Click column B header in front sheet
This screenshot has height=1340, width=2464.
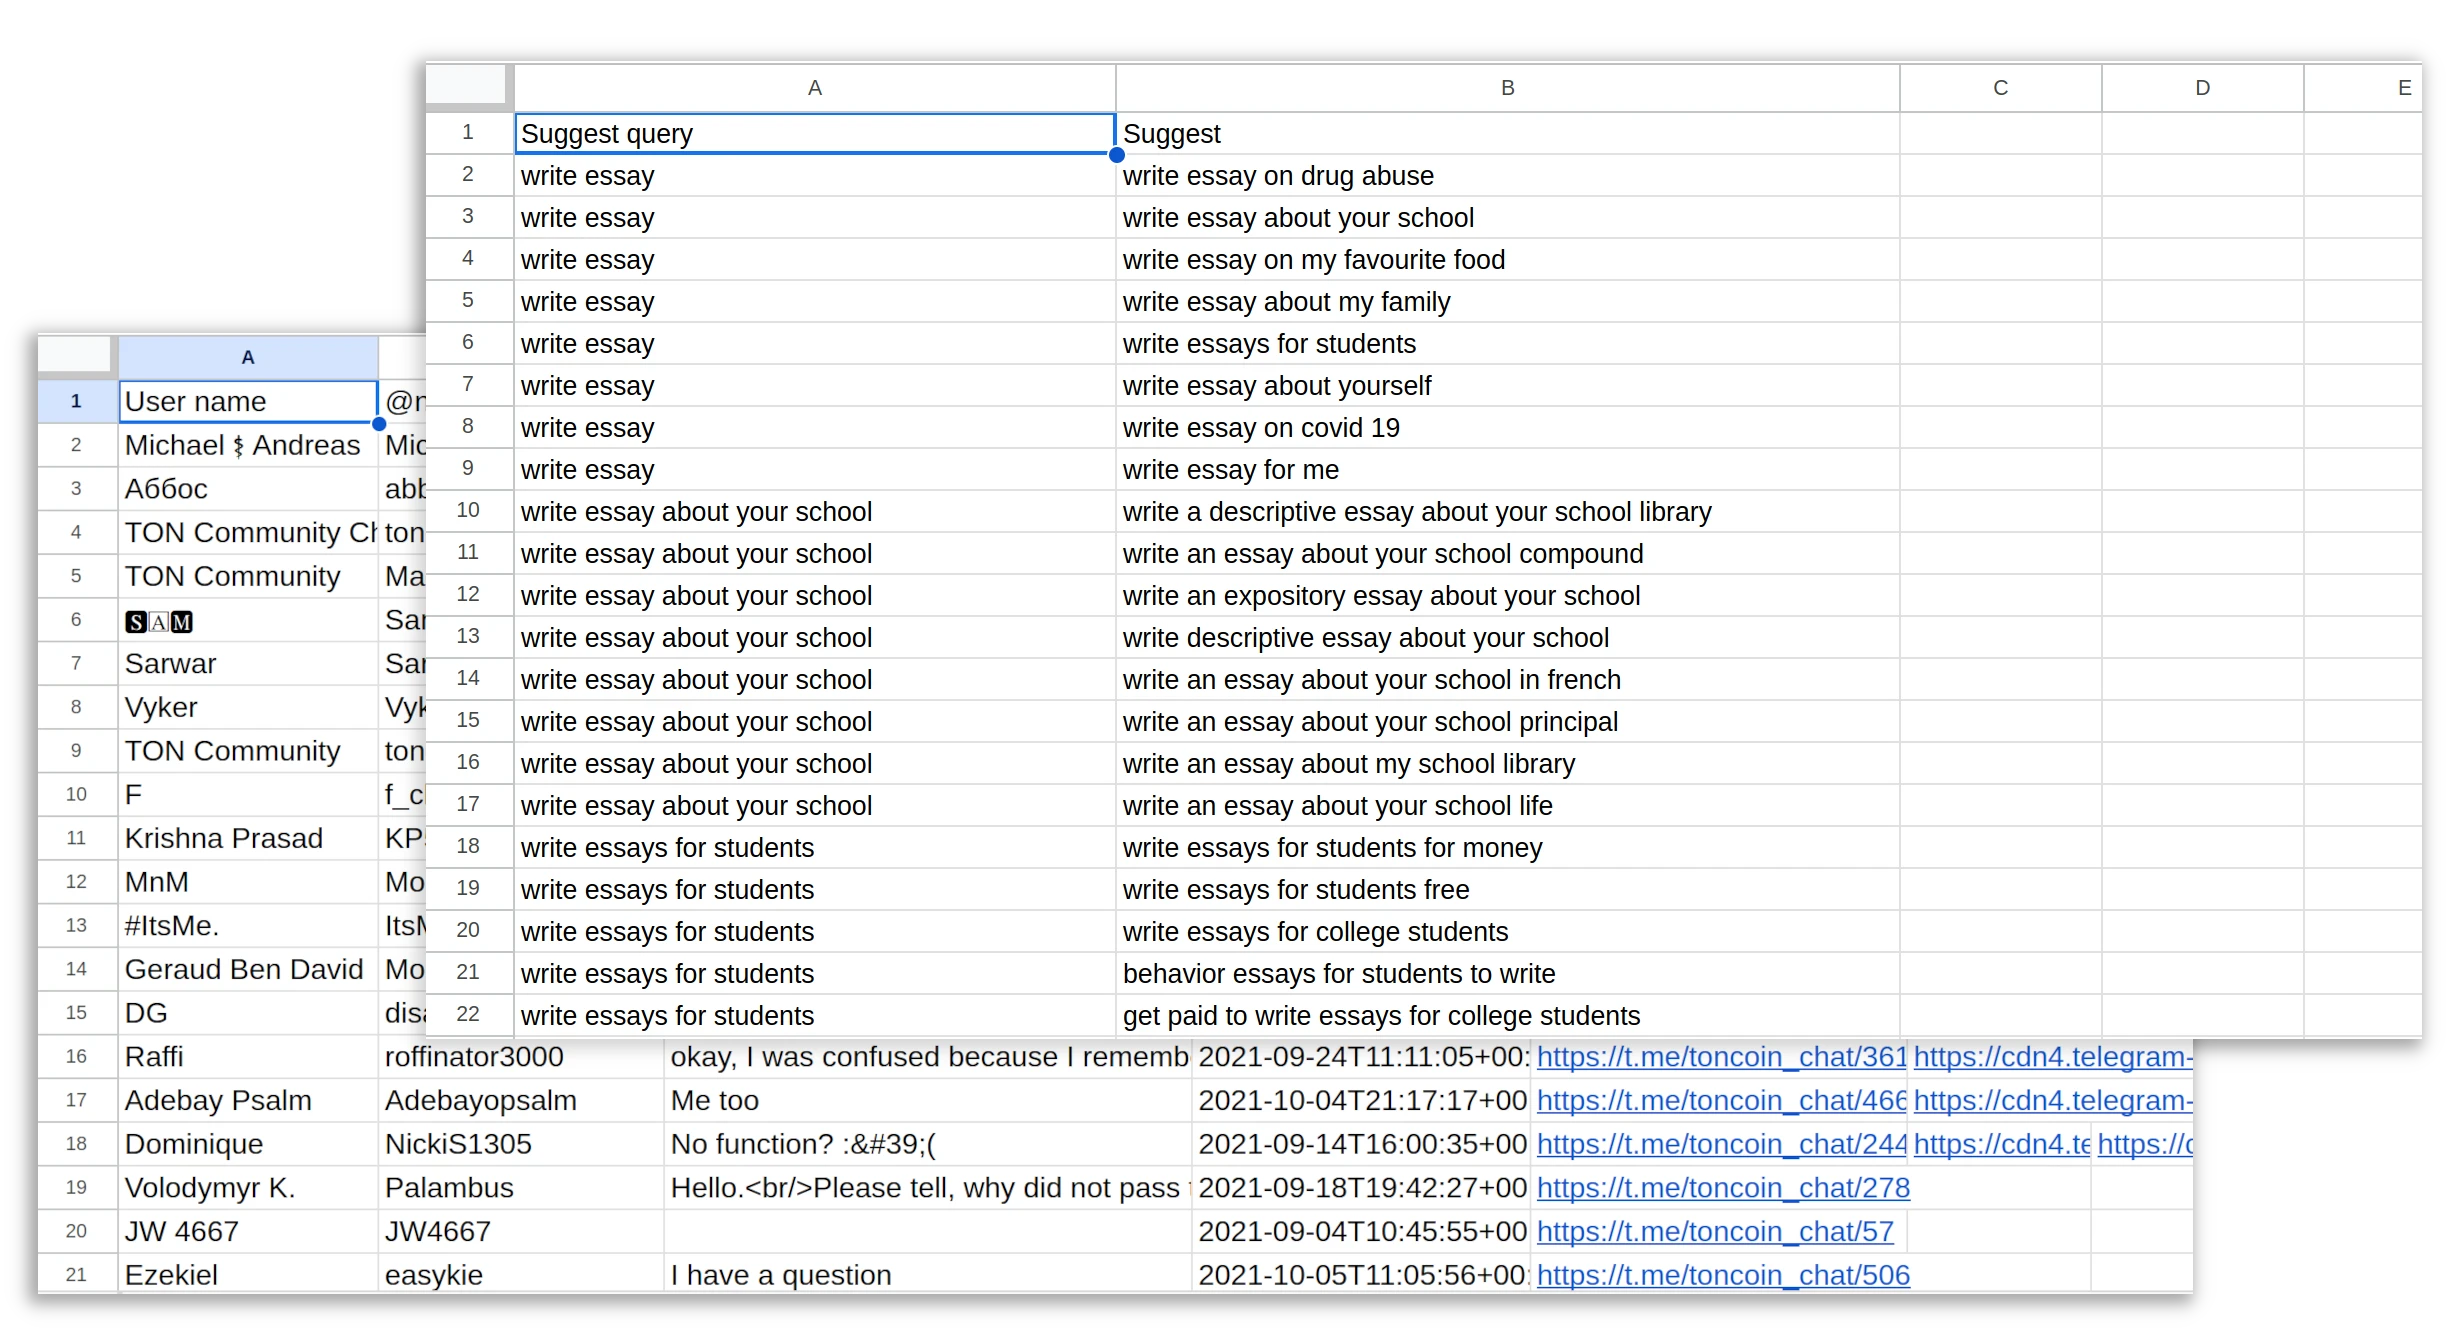tap(1507, 88)
